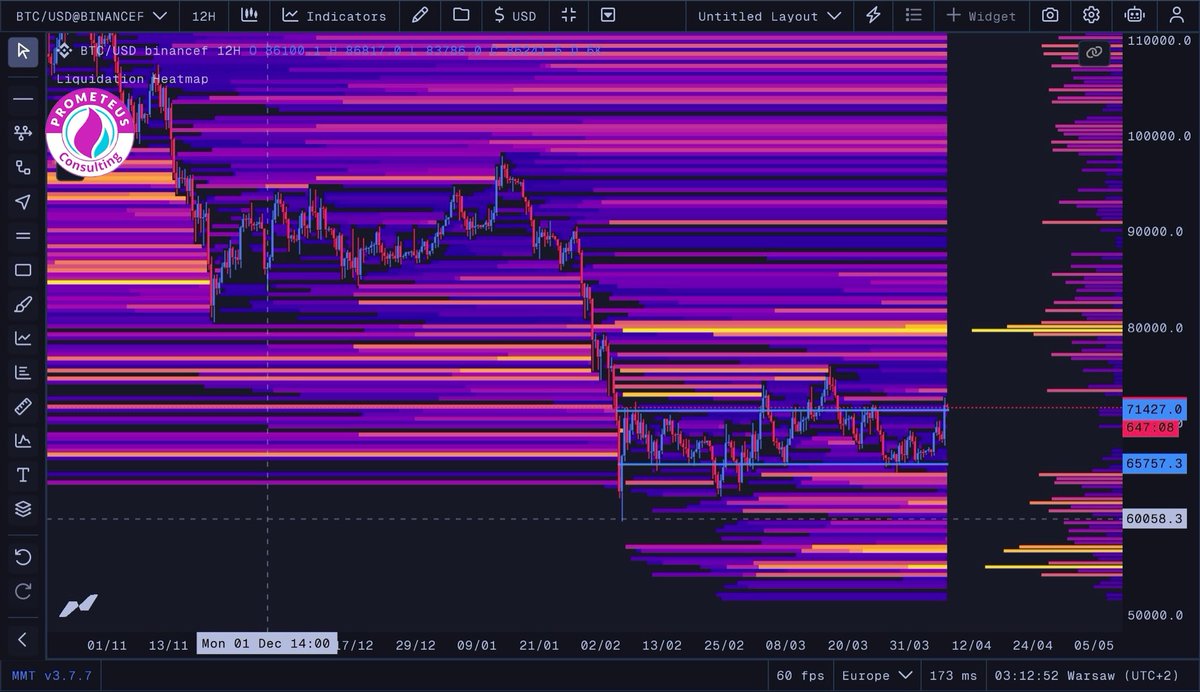Select the ruler measure tool
Screen dimensions: 1200x692
point(23,406)
